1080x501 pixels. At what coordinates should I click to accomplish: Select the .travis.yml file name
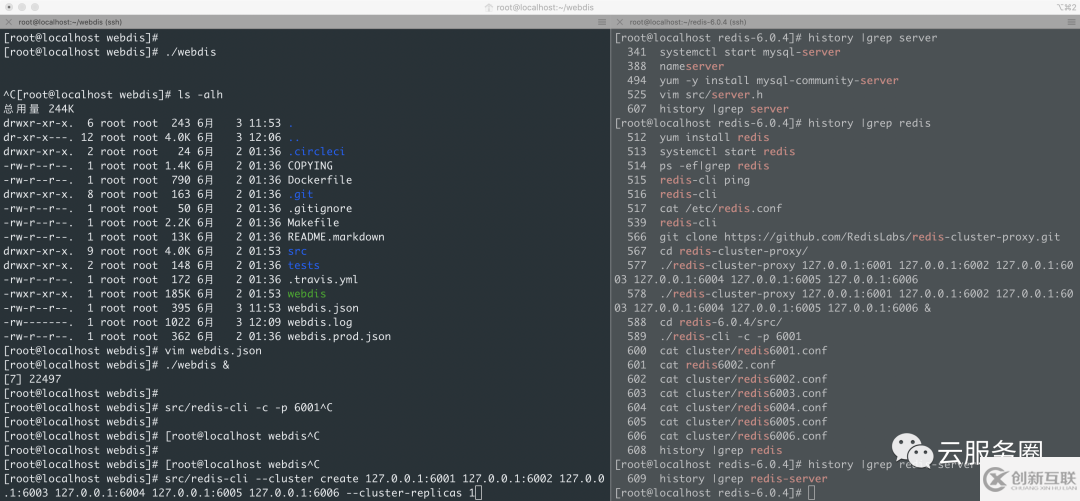point(323,280)
